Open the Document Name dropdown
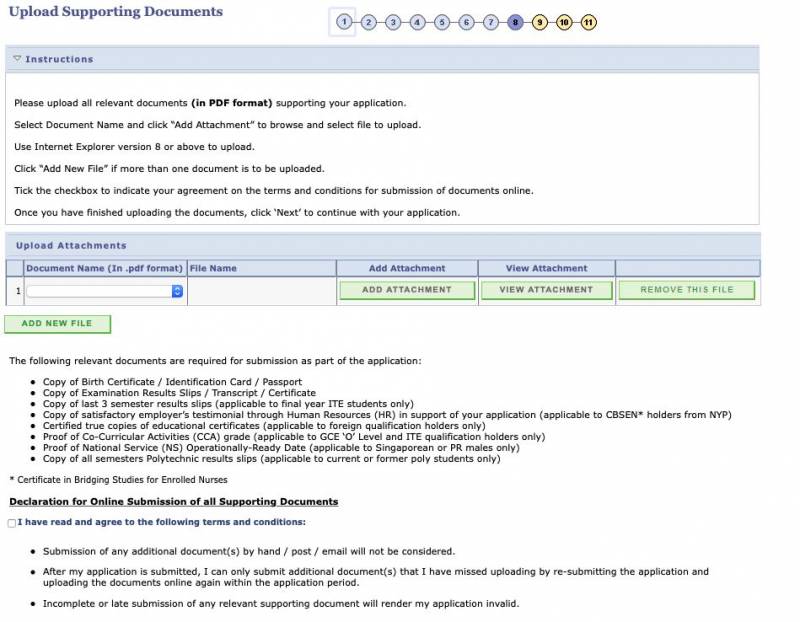 [x=105, y=291]
